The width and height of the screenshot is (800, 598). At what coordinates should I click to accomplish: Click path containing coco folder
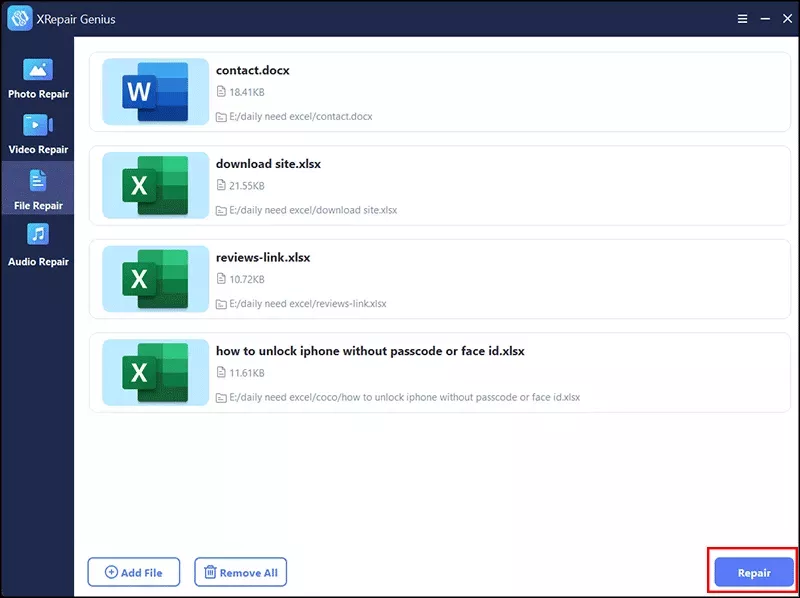[x=405, y=397]
